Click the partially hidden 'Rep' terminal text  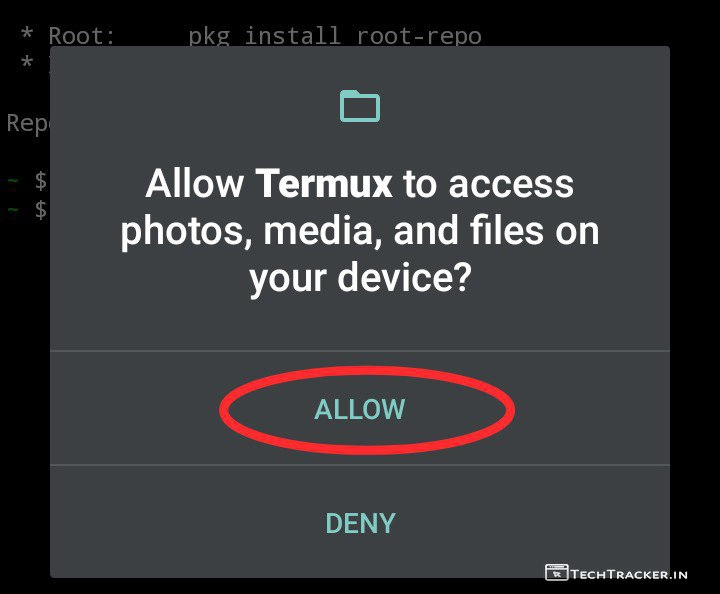(28, 123)
